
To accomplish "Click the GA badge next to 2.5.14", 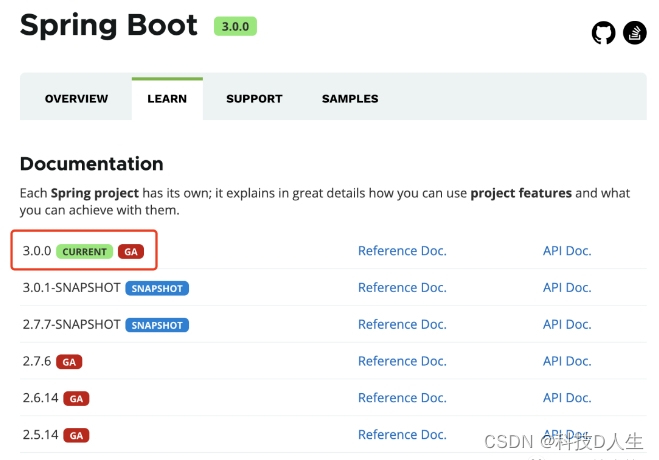I will 76,436.
